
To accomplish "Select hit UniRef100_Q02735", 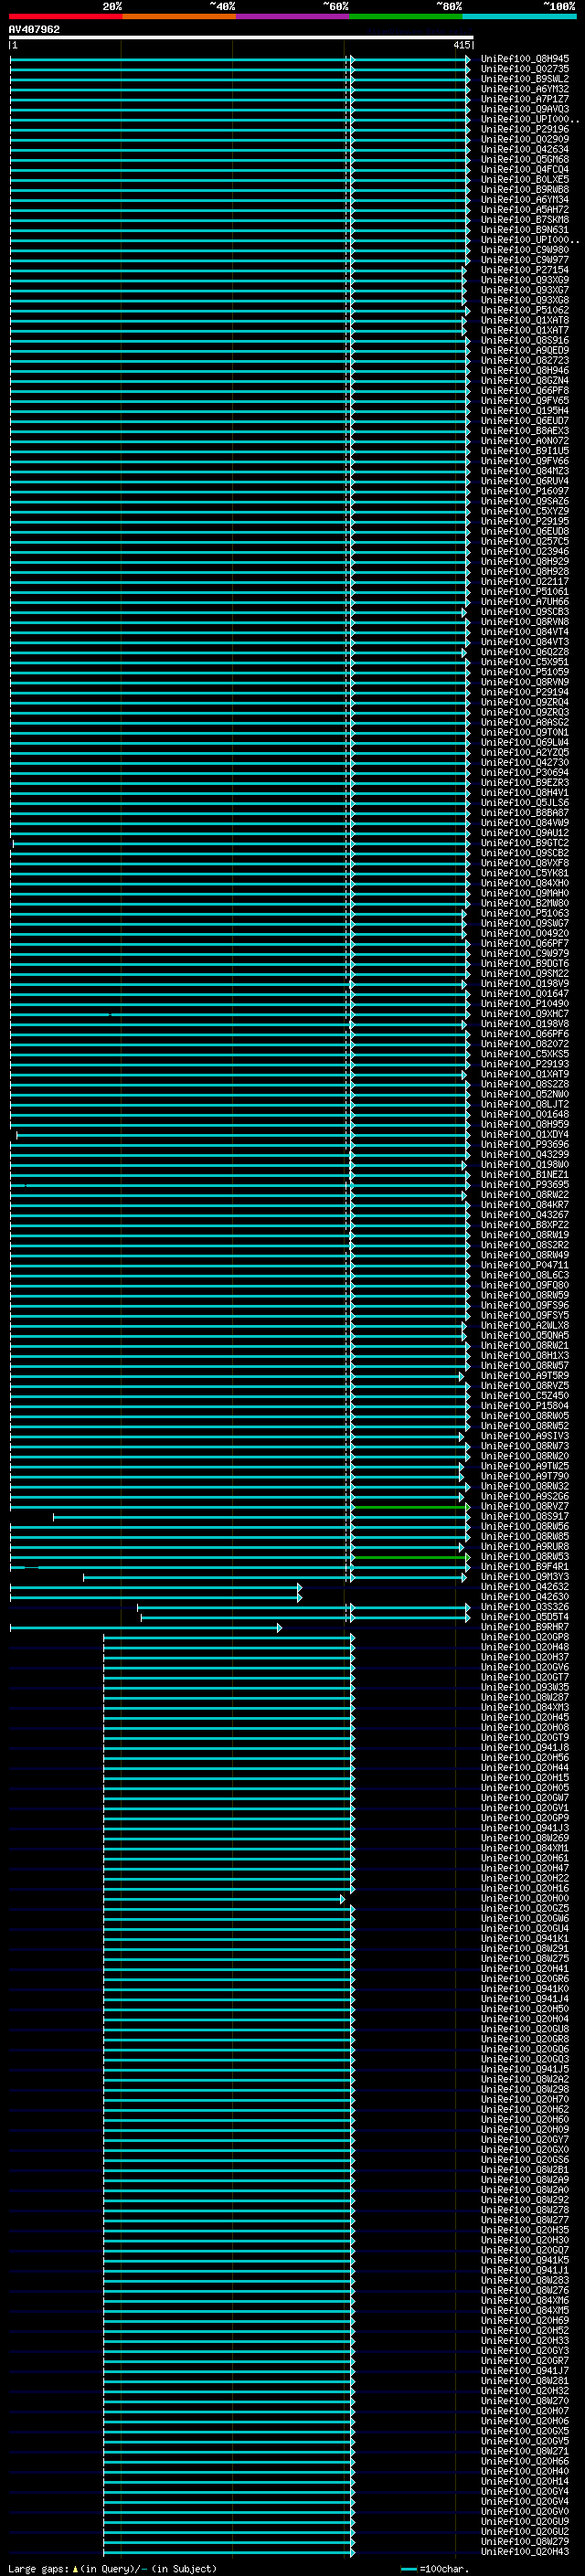I will click(525, 69).
